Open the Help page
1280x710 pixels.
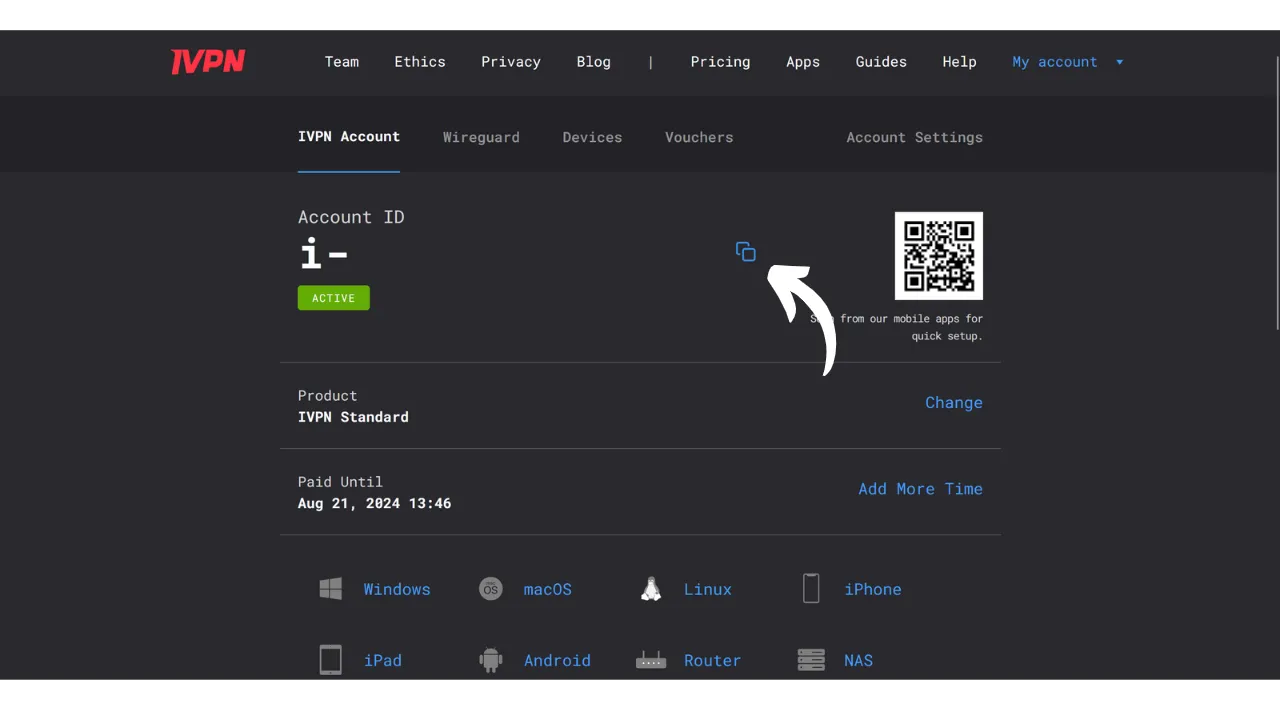[x=960, y=62]
